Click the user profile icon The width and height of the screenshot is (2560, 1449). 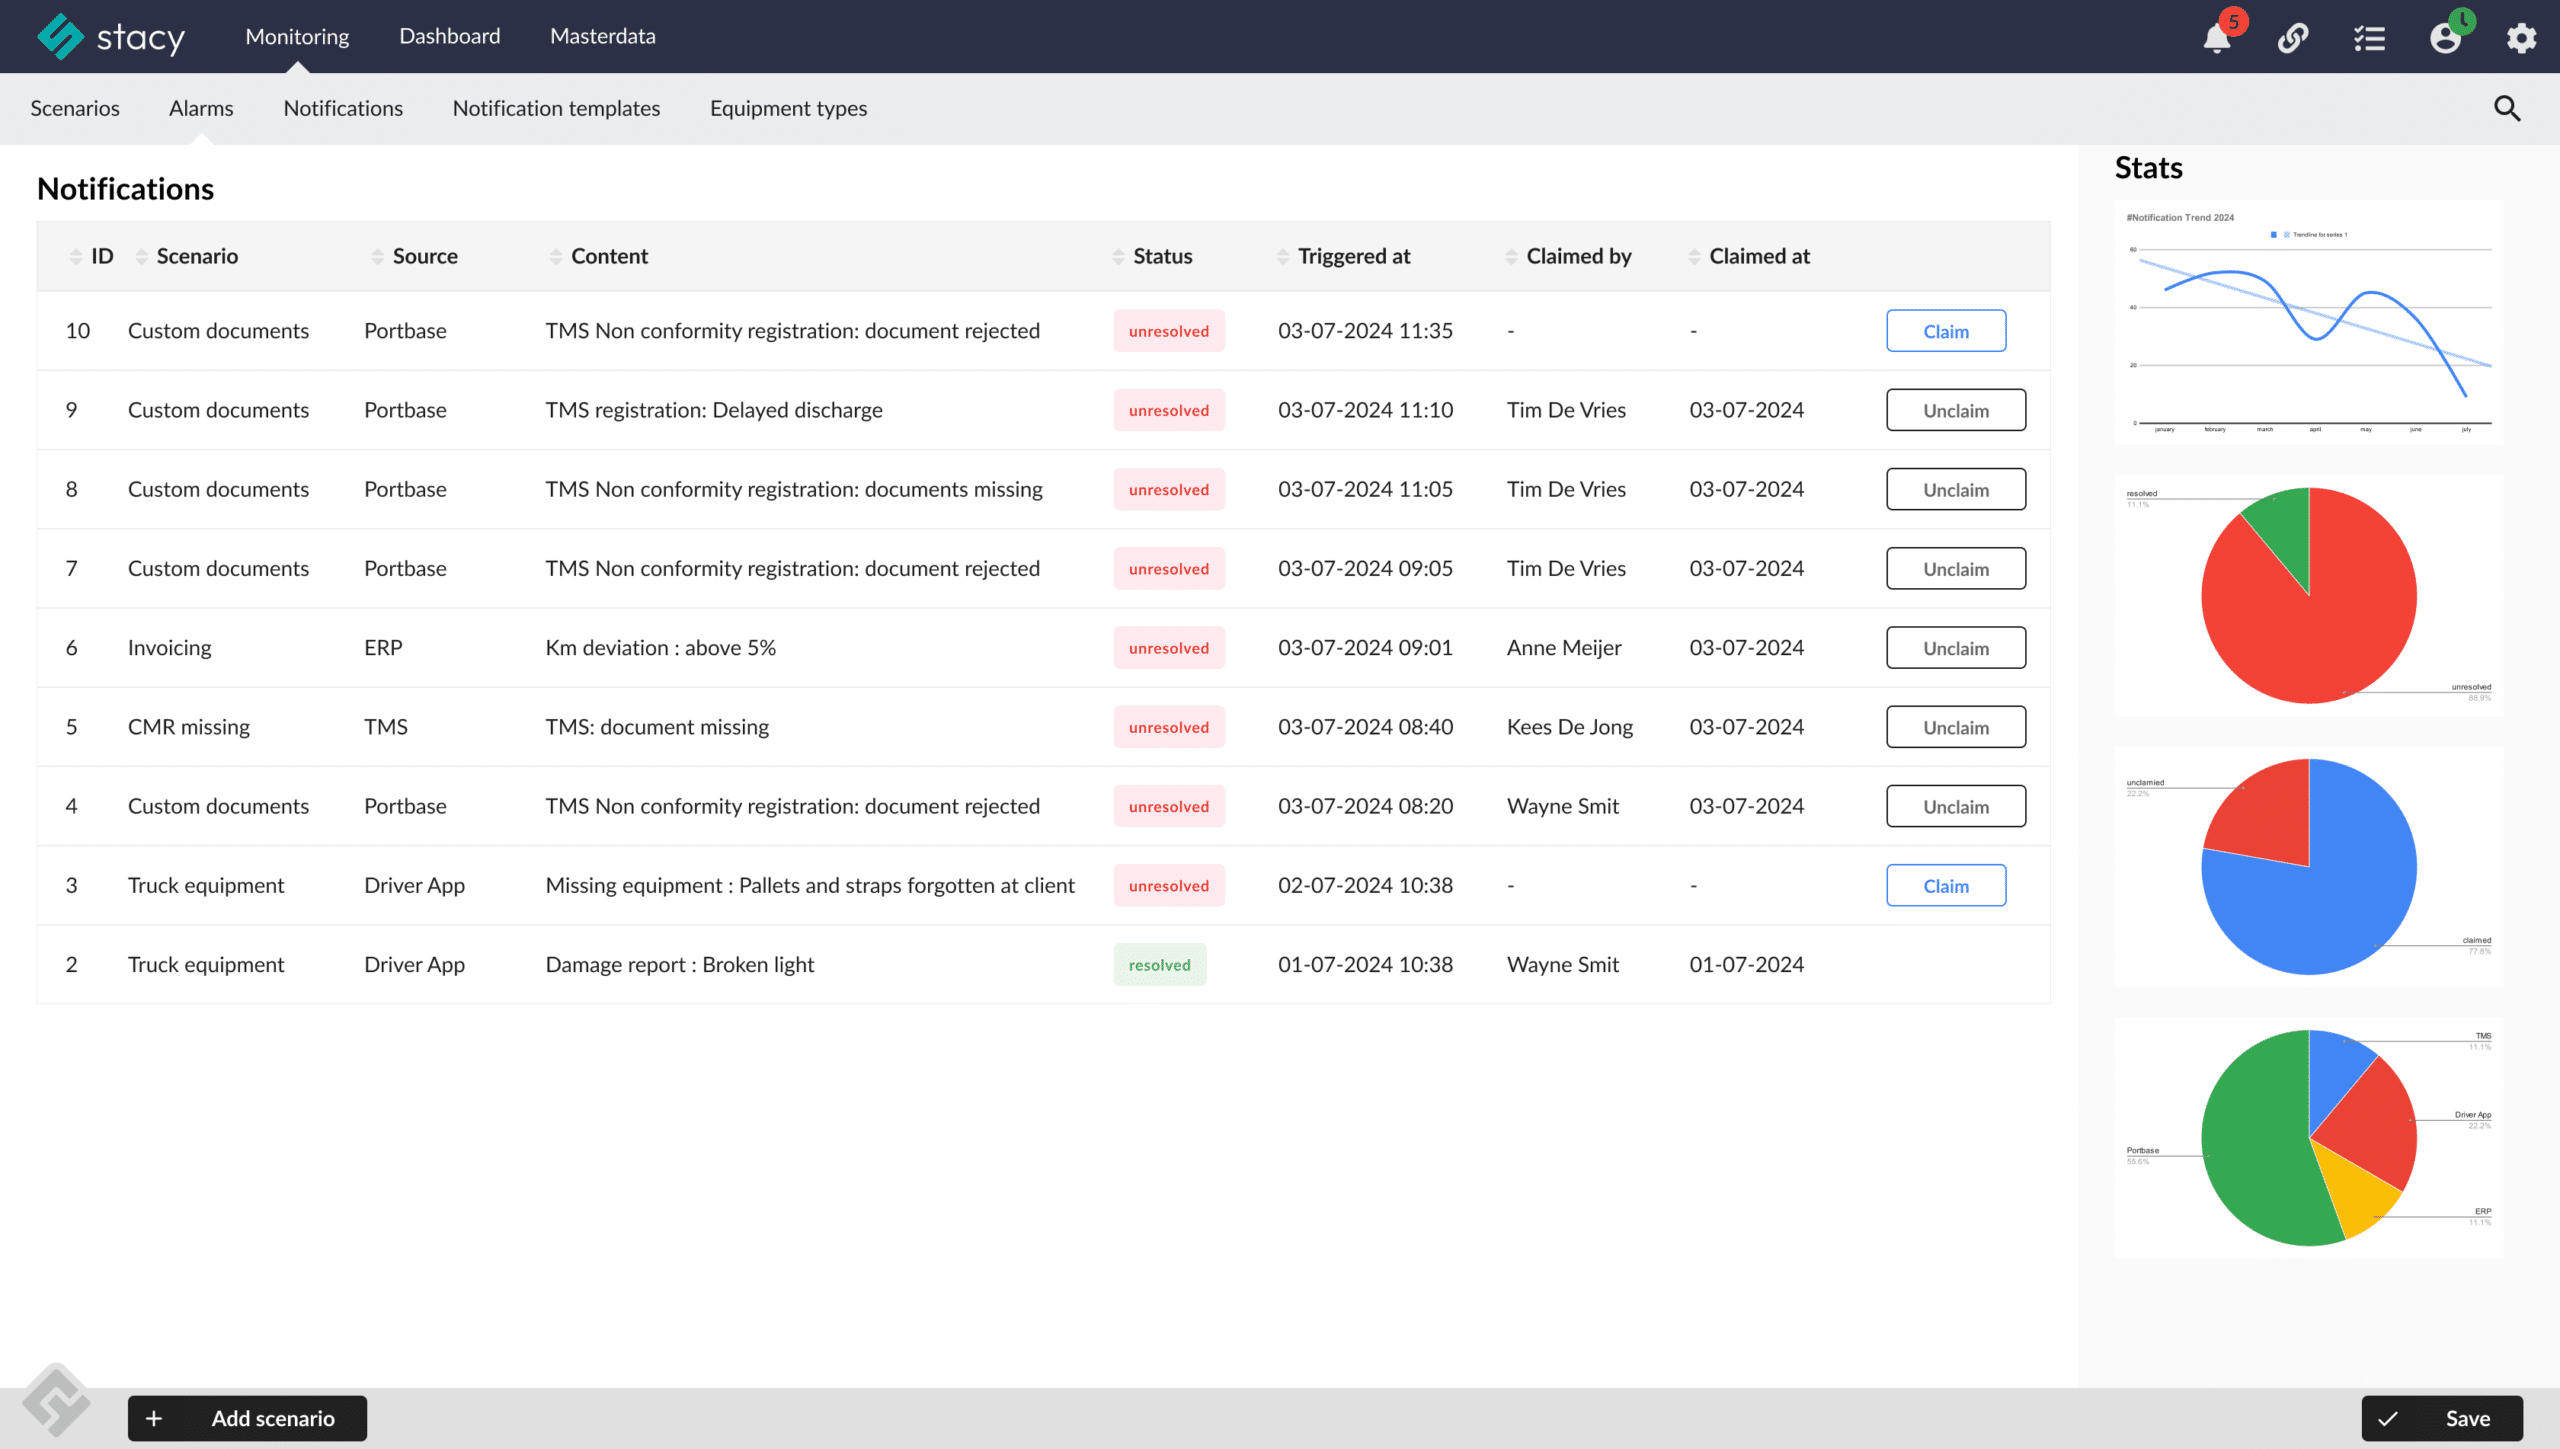click(x=2446, y=35)
